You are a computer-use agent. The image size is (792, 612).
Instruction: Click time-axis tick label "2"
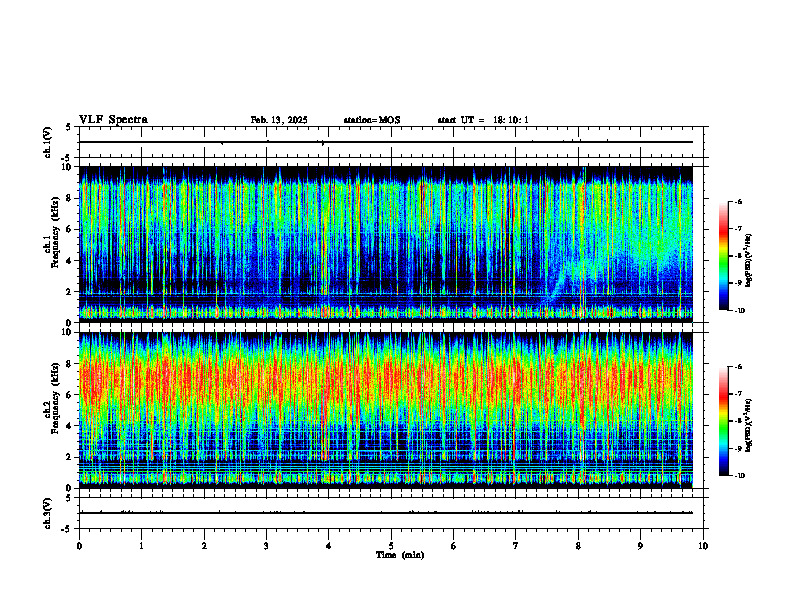(204, 546)
